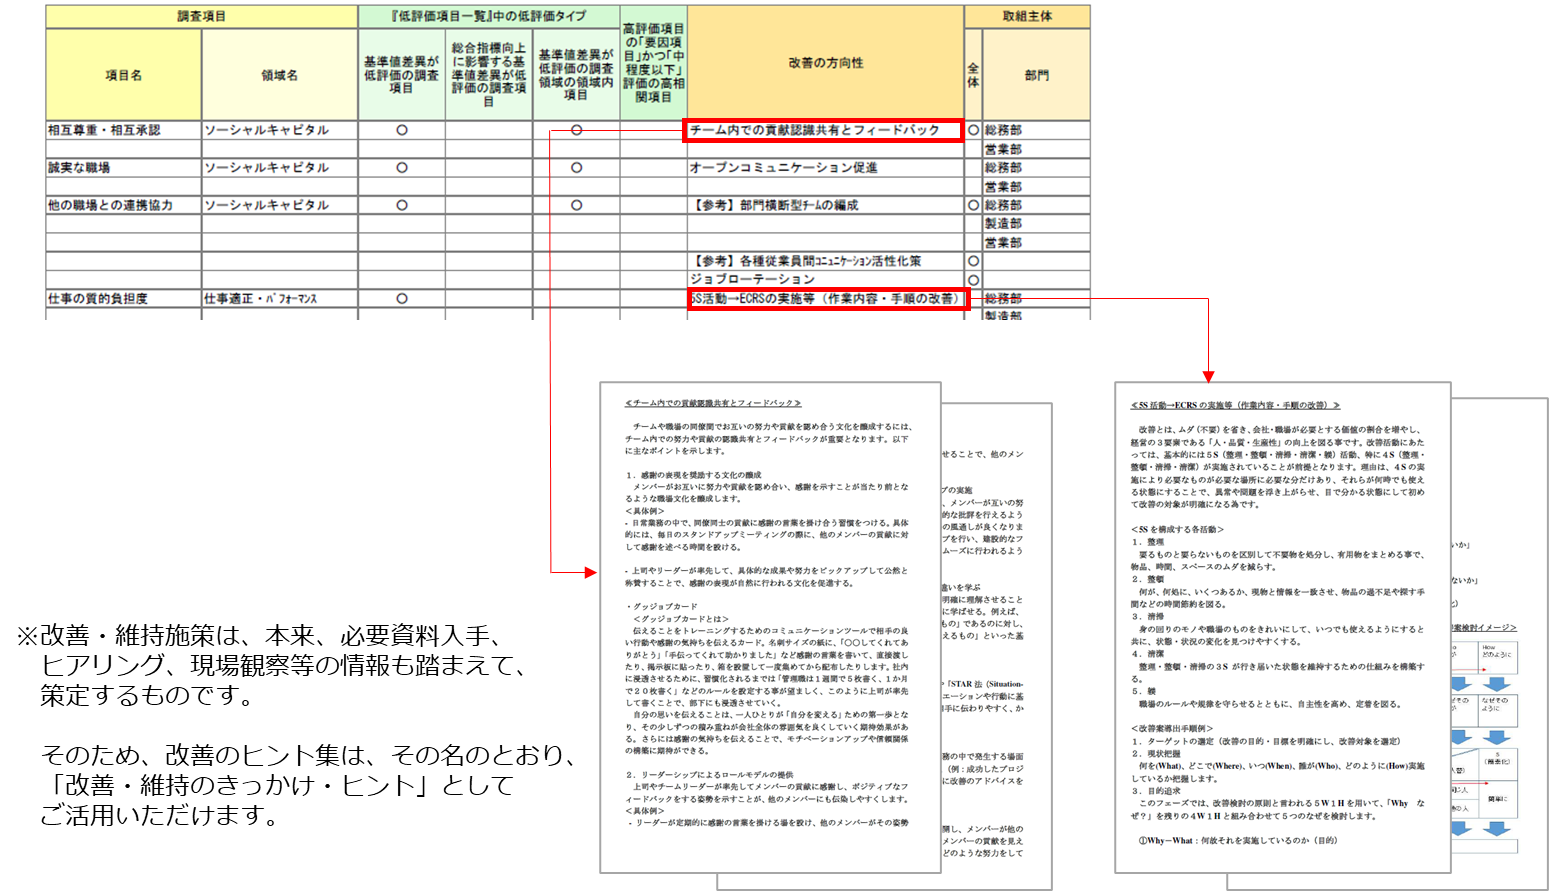
Task: Click the 項目名 column header
Action: pos(124,75)
